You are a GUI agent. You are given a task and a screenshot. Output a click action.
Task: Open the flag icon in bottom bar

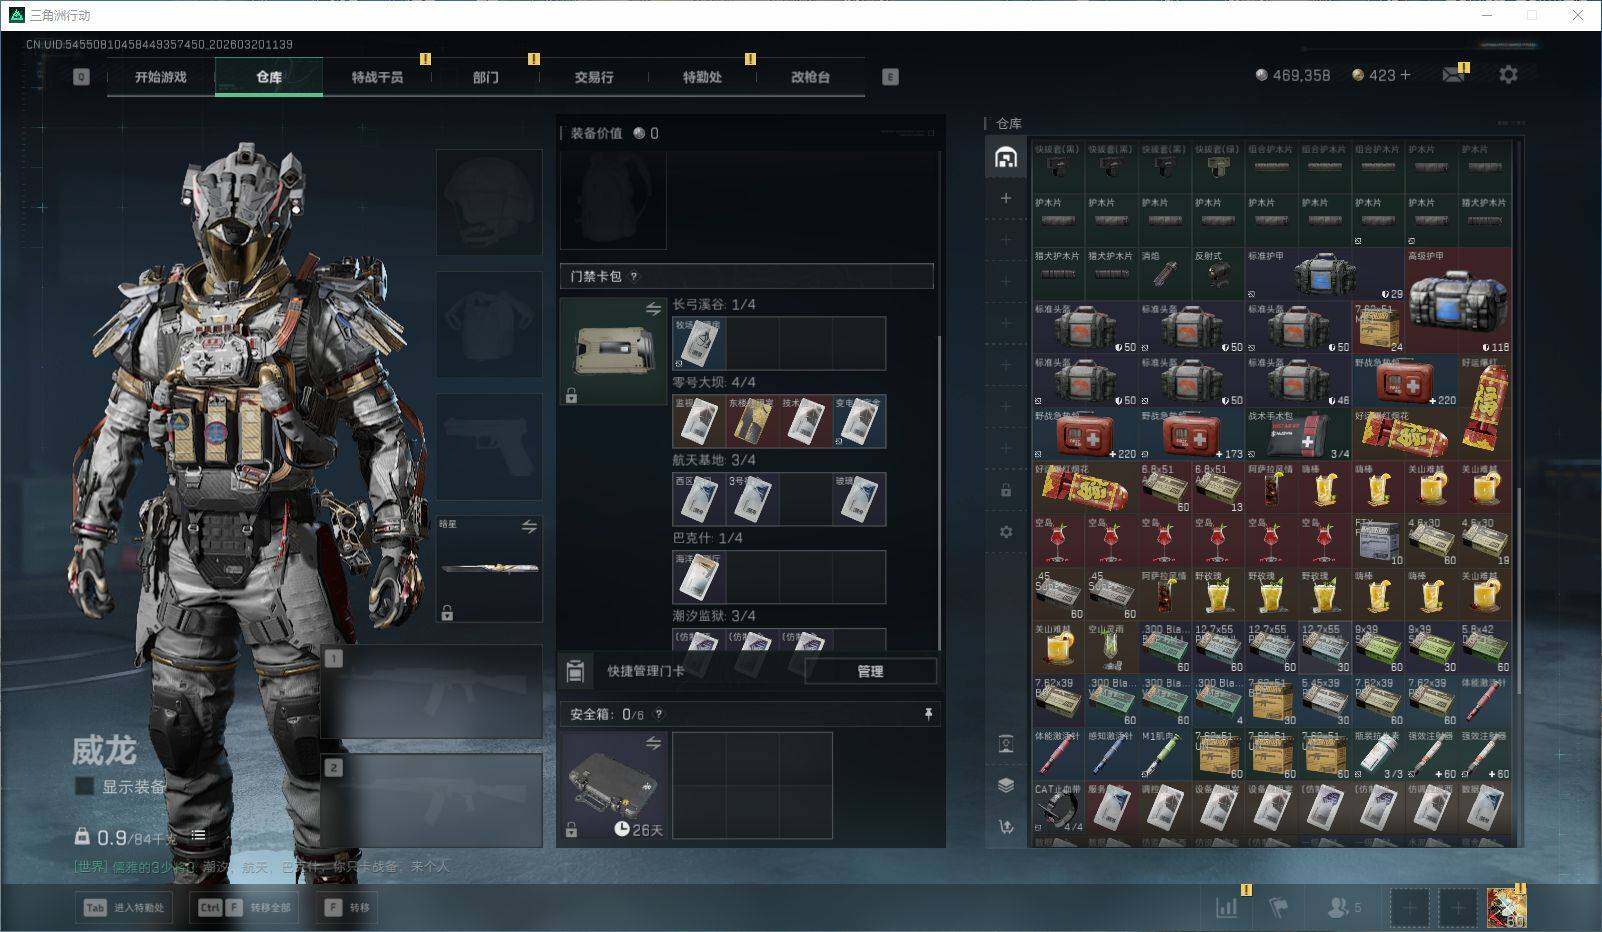1278,907
